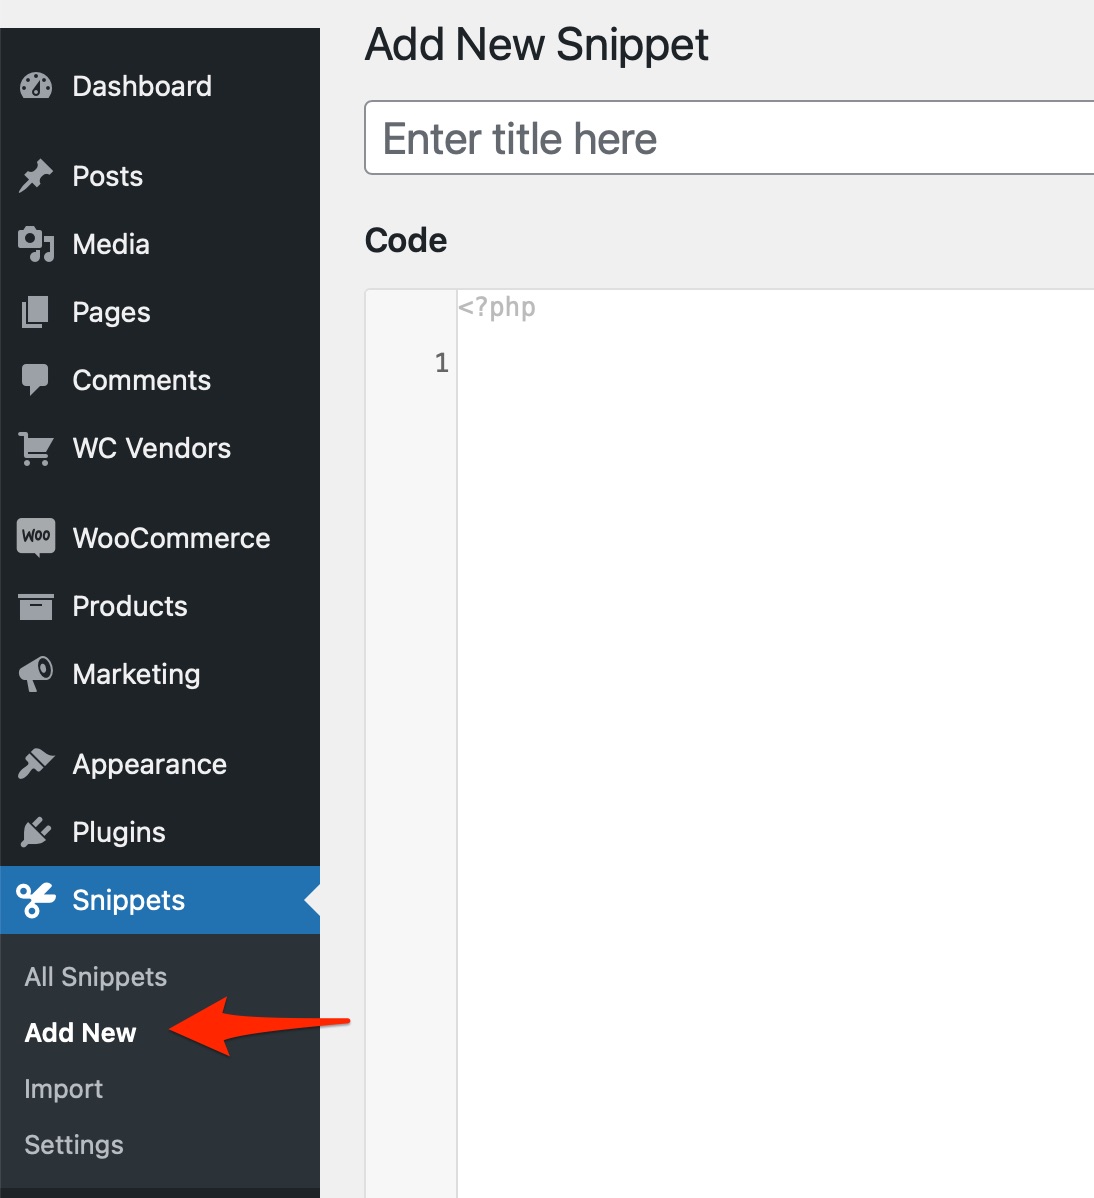Select the highlighted Snippets menu
Viewport: 1094px width, 1198px height.
coord(160,900)
